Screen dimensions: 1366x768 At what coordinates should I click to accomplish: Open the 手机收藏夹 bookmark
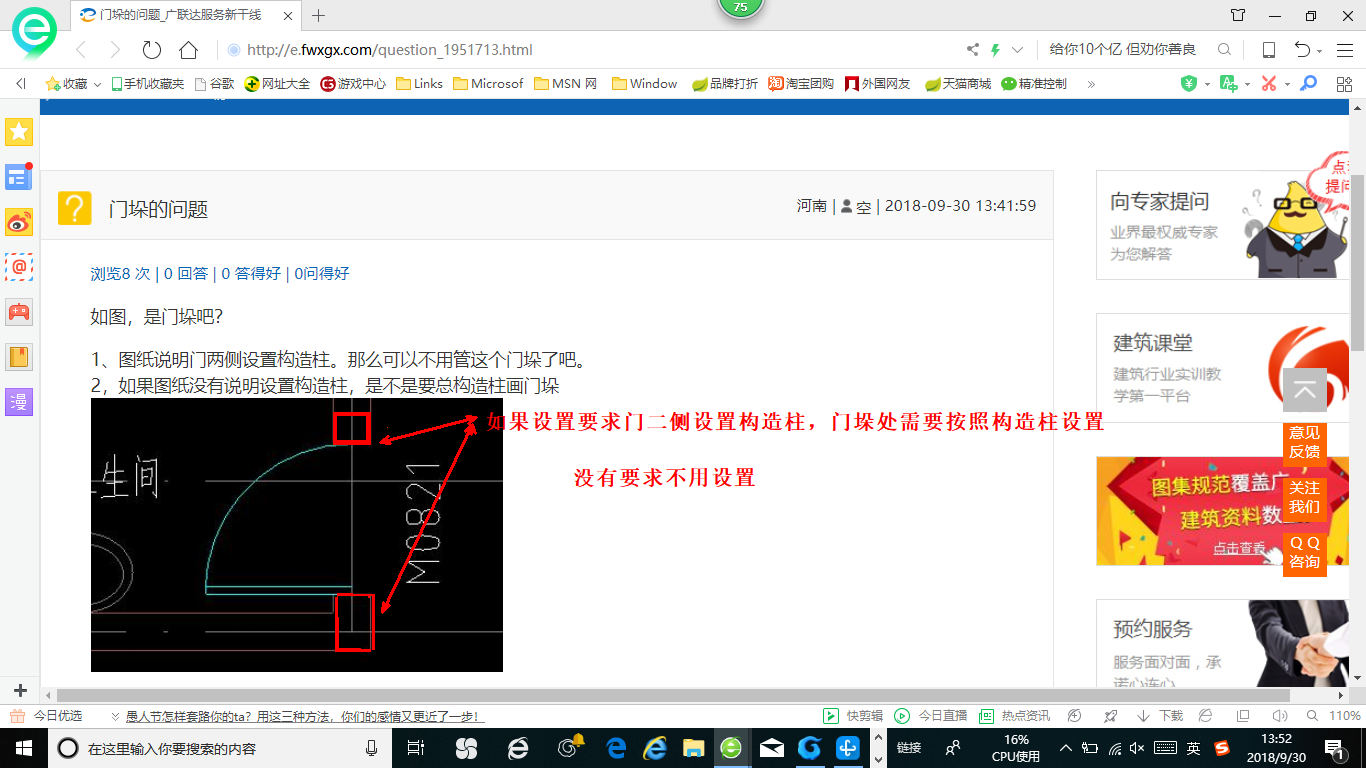[x=147, y=84]
